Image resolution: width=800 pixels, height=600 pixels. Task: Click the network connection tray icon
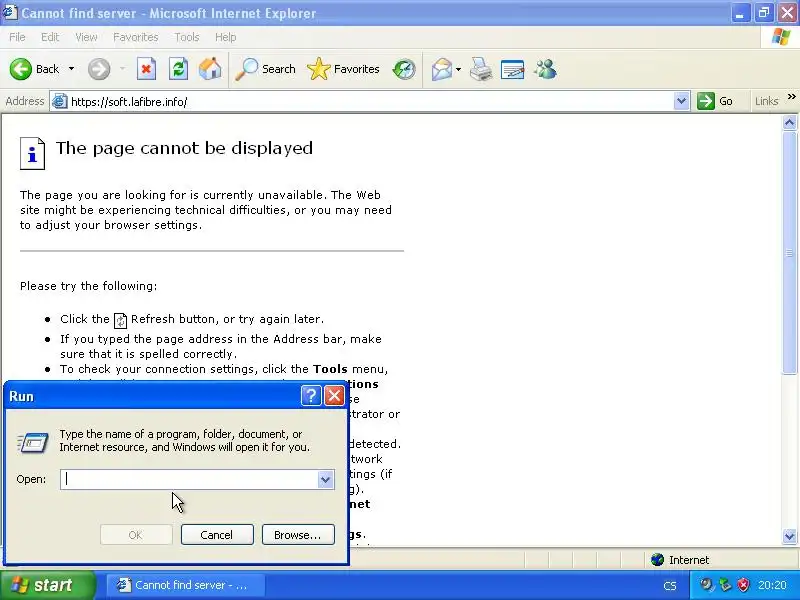pos(725,585)
